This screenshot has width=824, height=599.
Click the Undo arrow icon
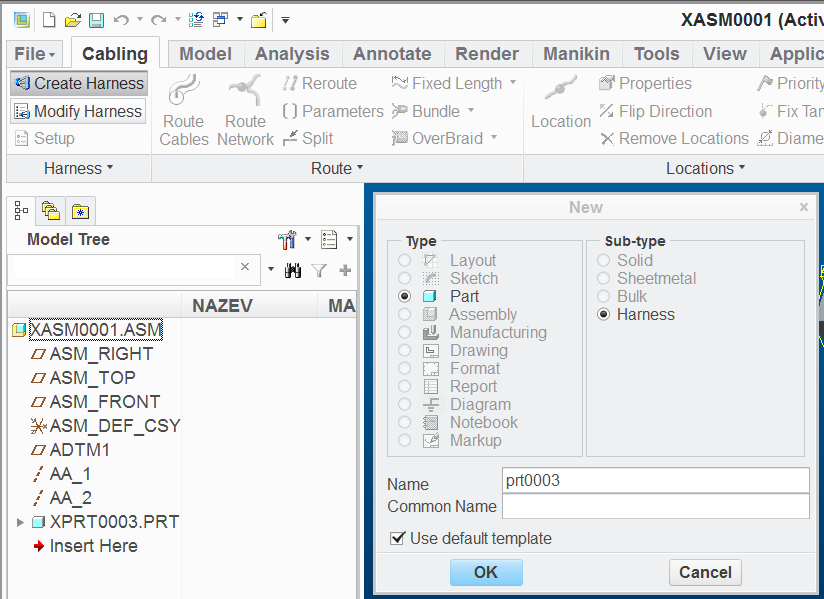coord(121,20)
